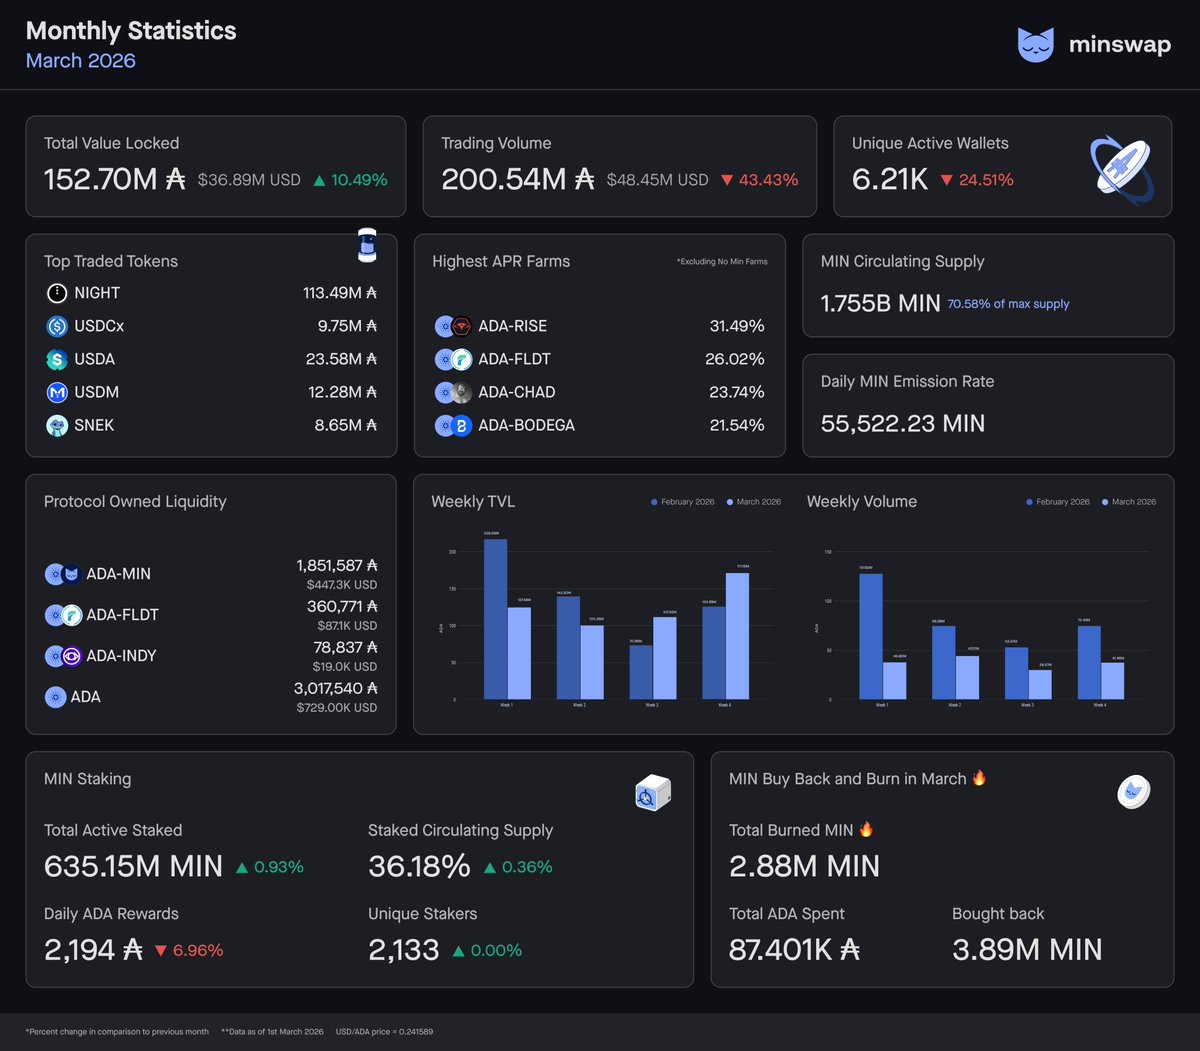This screenshot has width=1200, height=1051.
Task: Click the red down arrow beside 24.51%
Action: [946, 181]
